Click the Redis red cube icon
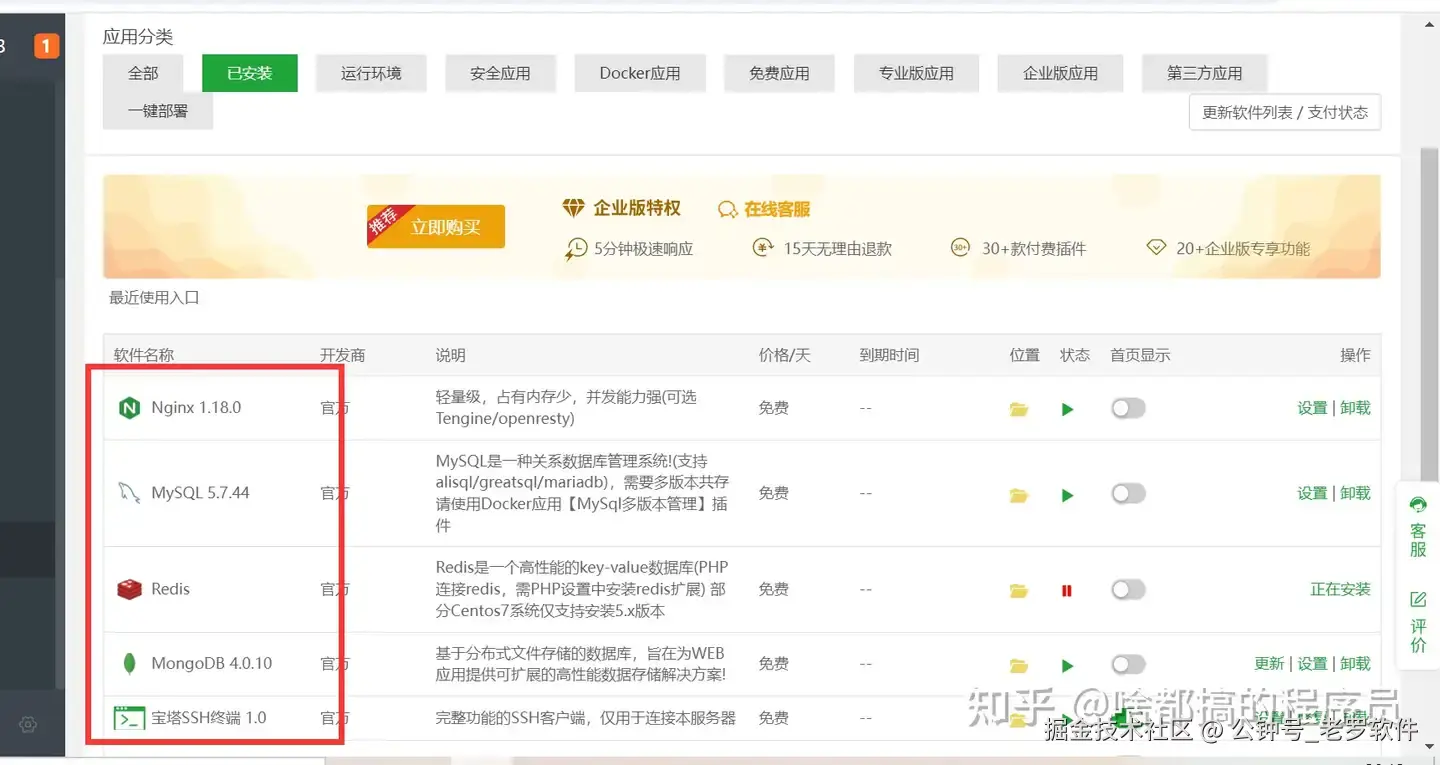The image size is (1440, 765). [129, 589]
